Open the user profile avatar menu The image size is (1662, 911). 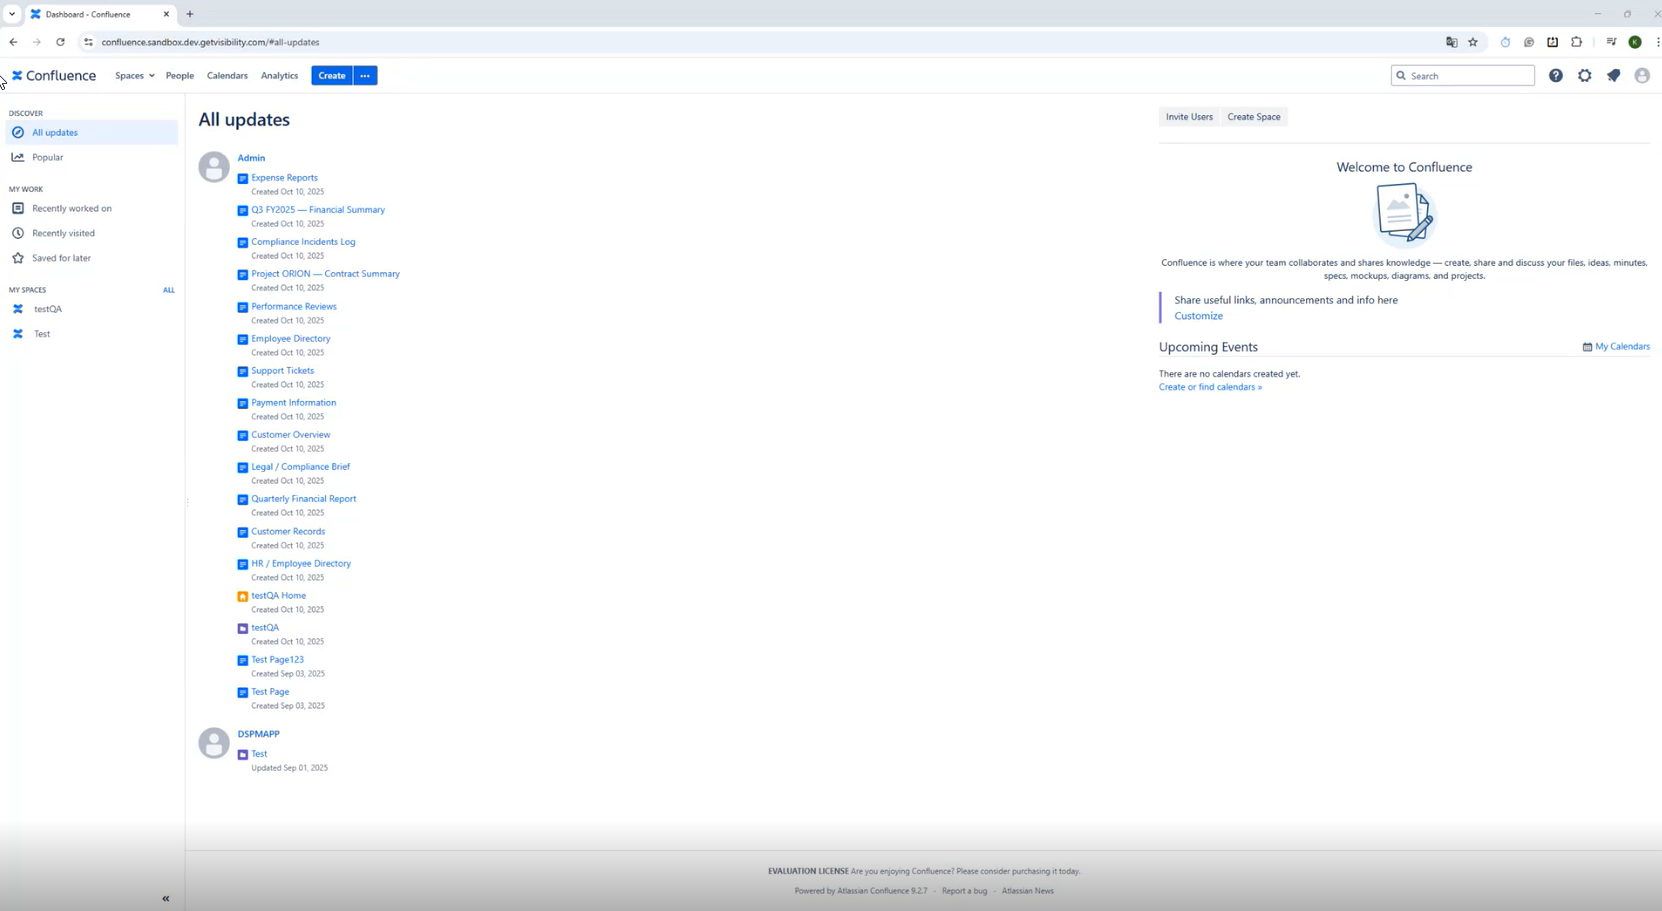pos(1641,76)
